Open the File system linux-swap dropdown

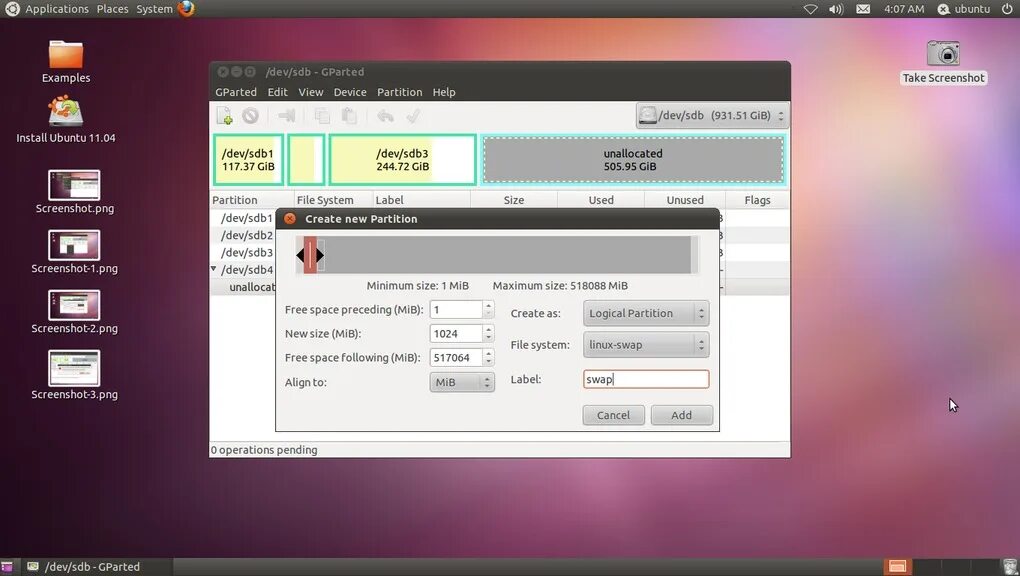646,345
